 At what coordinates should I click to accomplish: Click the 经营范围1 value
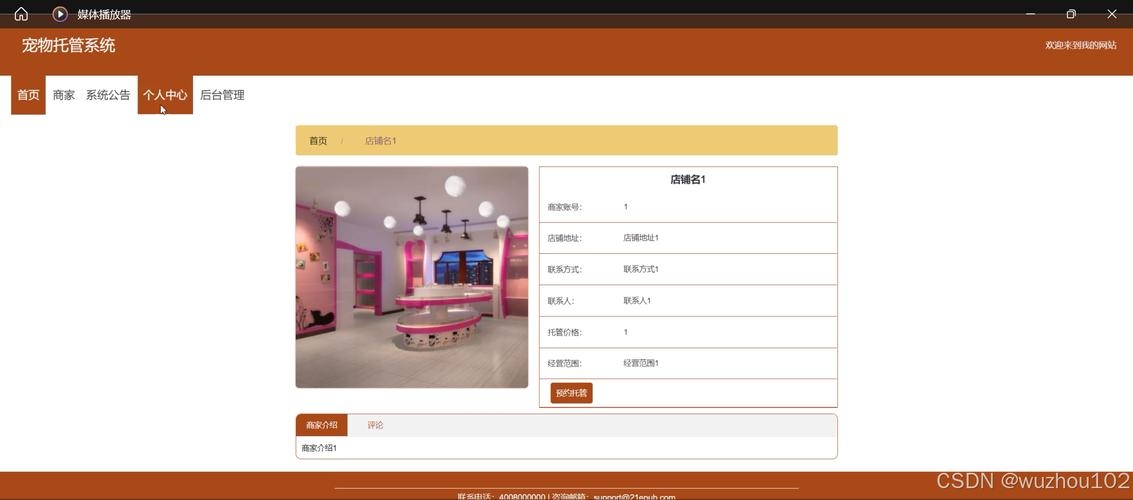(x=641, y=363)
